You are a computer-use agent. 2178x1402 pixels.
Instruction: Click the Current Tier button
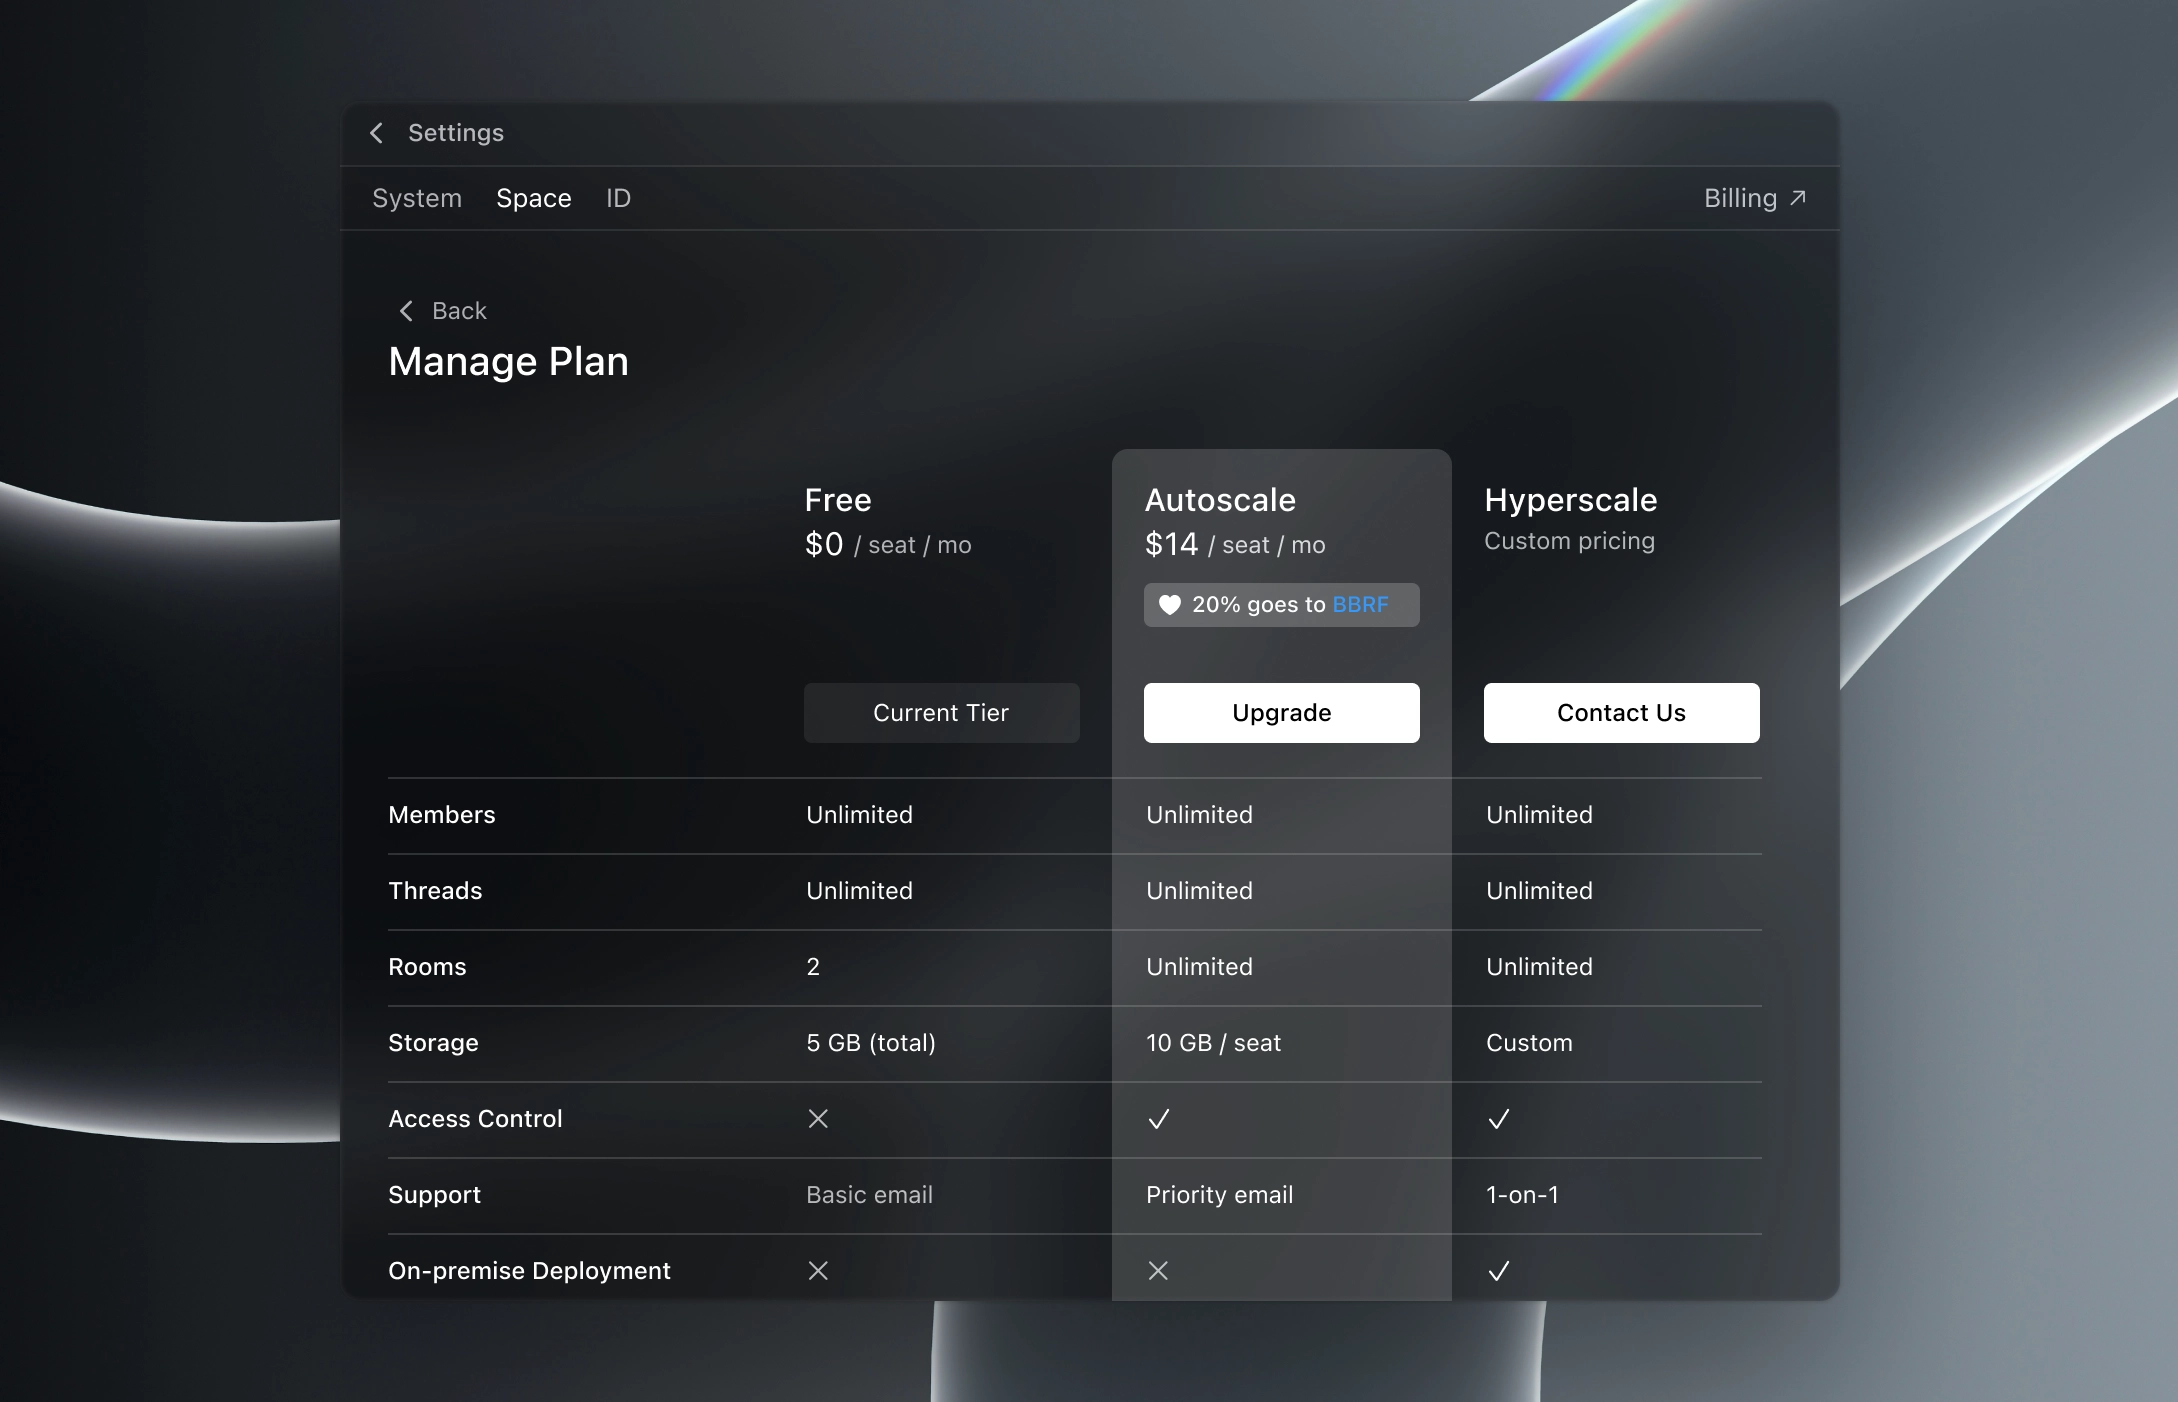942,713
